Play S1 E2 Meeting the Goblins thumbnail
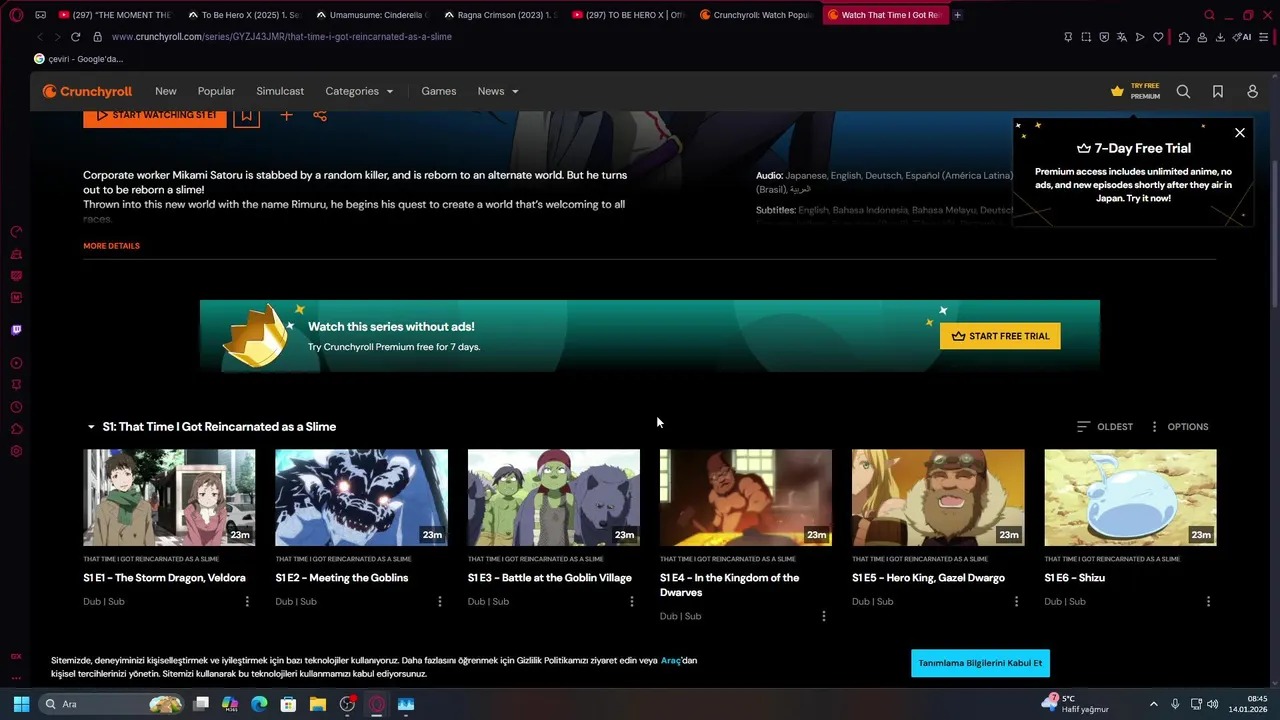 [361, 497]
